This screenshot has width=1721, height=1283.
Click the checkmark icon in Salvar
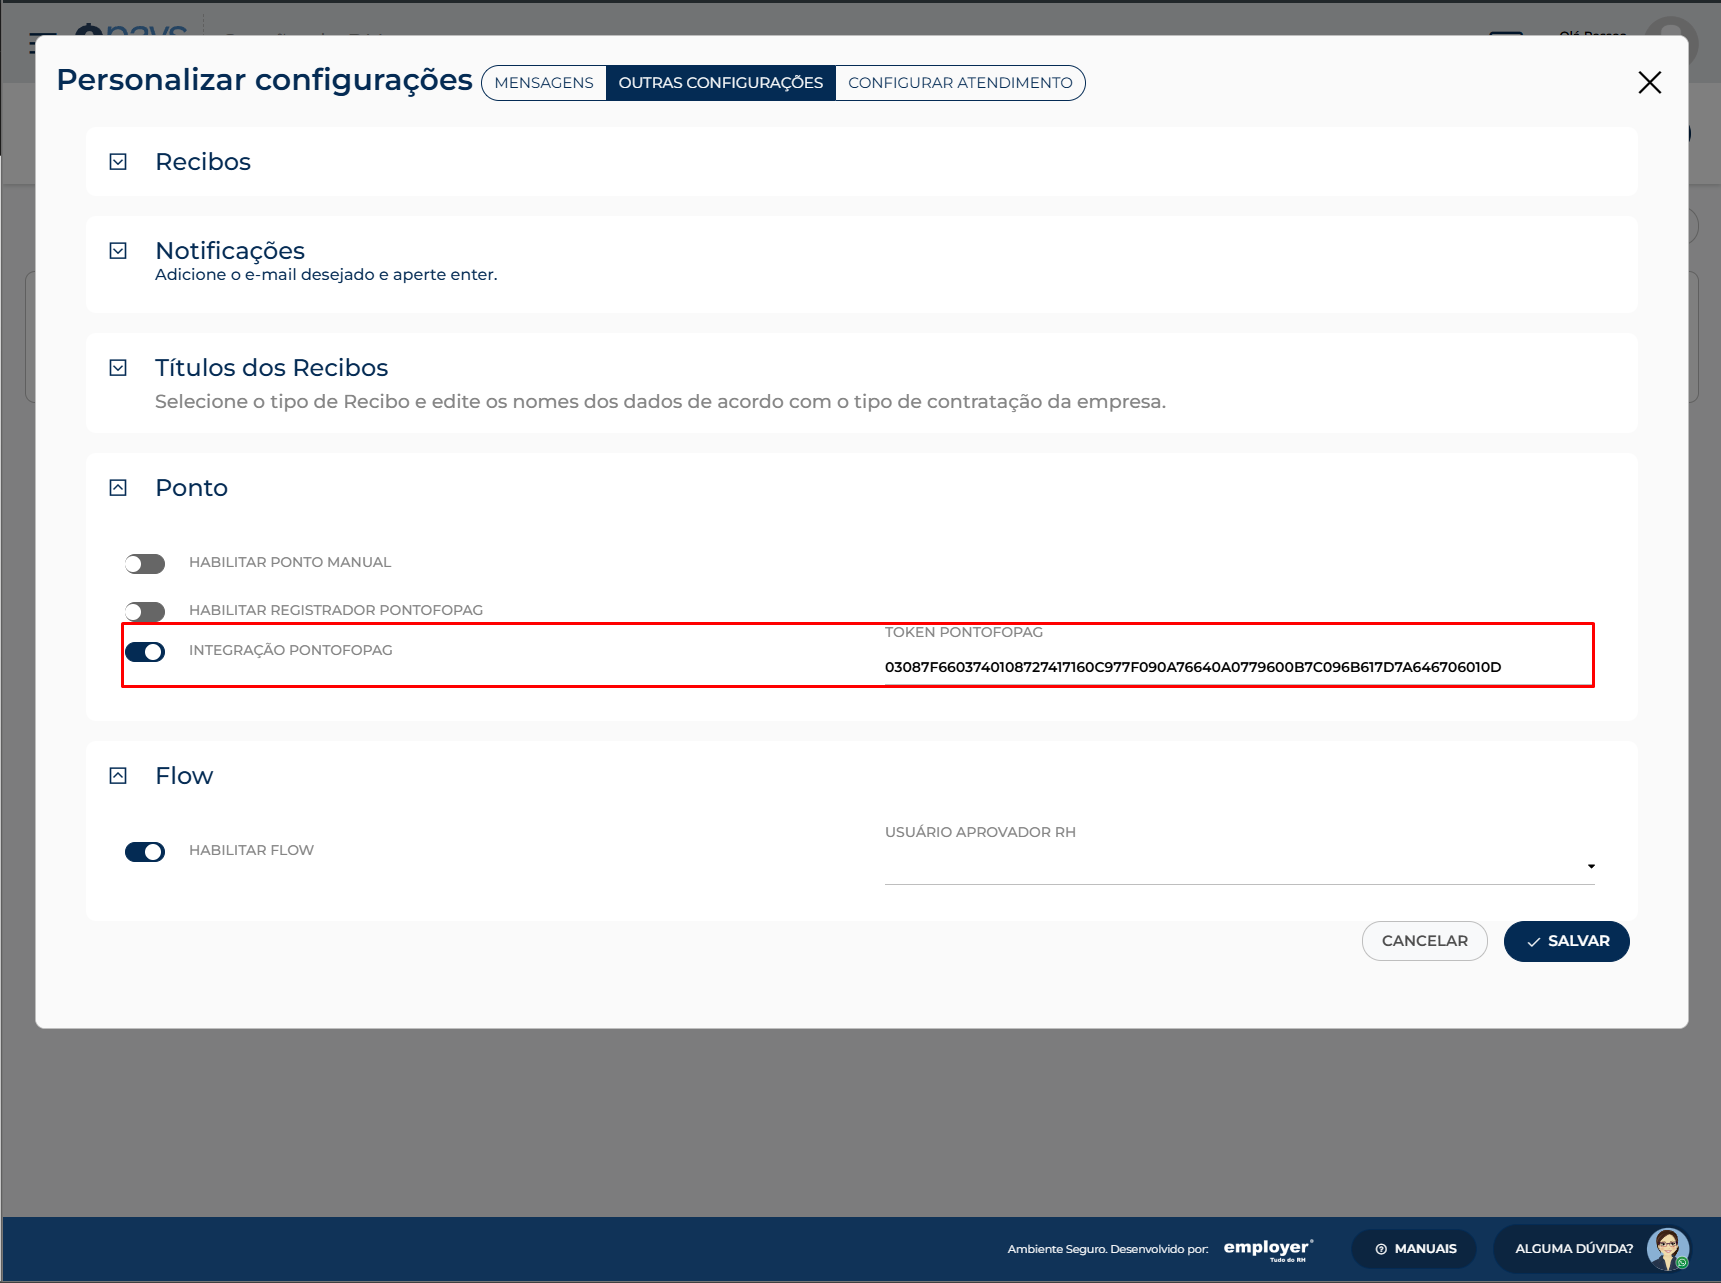1533,942
